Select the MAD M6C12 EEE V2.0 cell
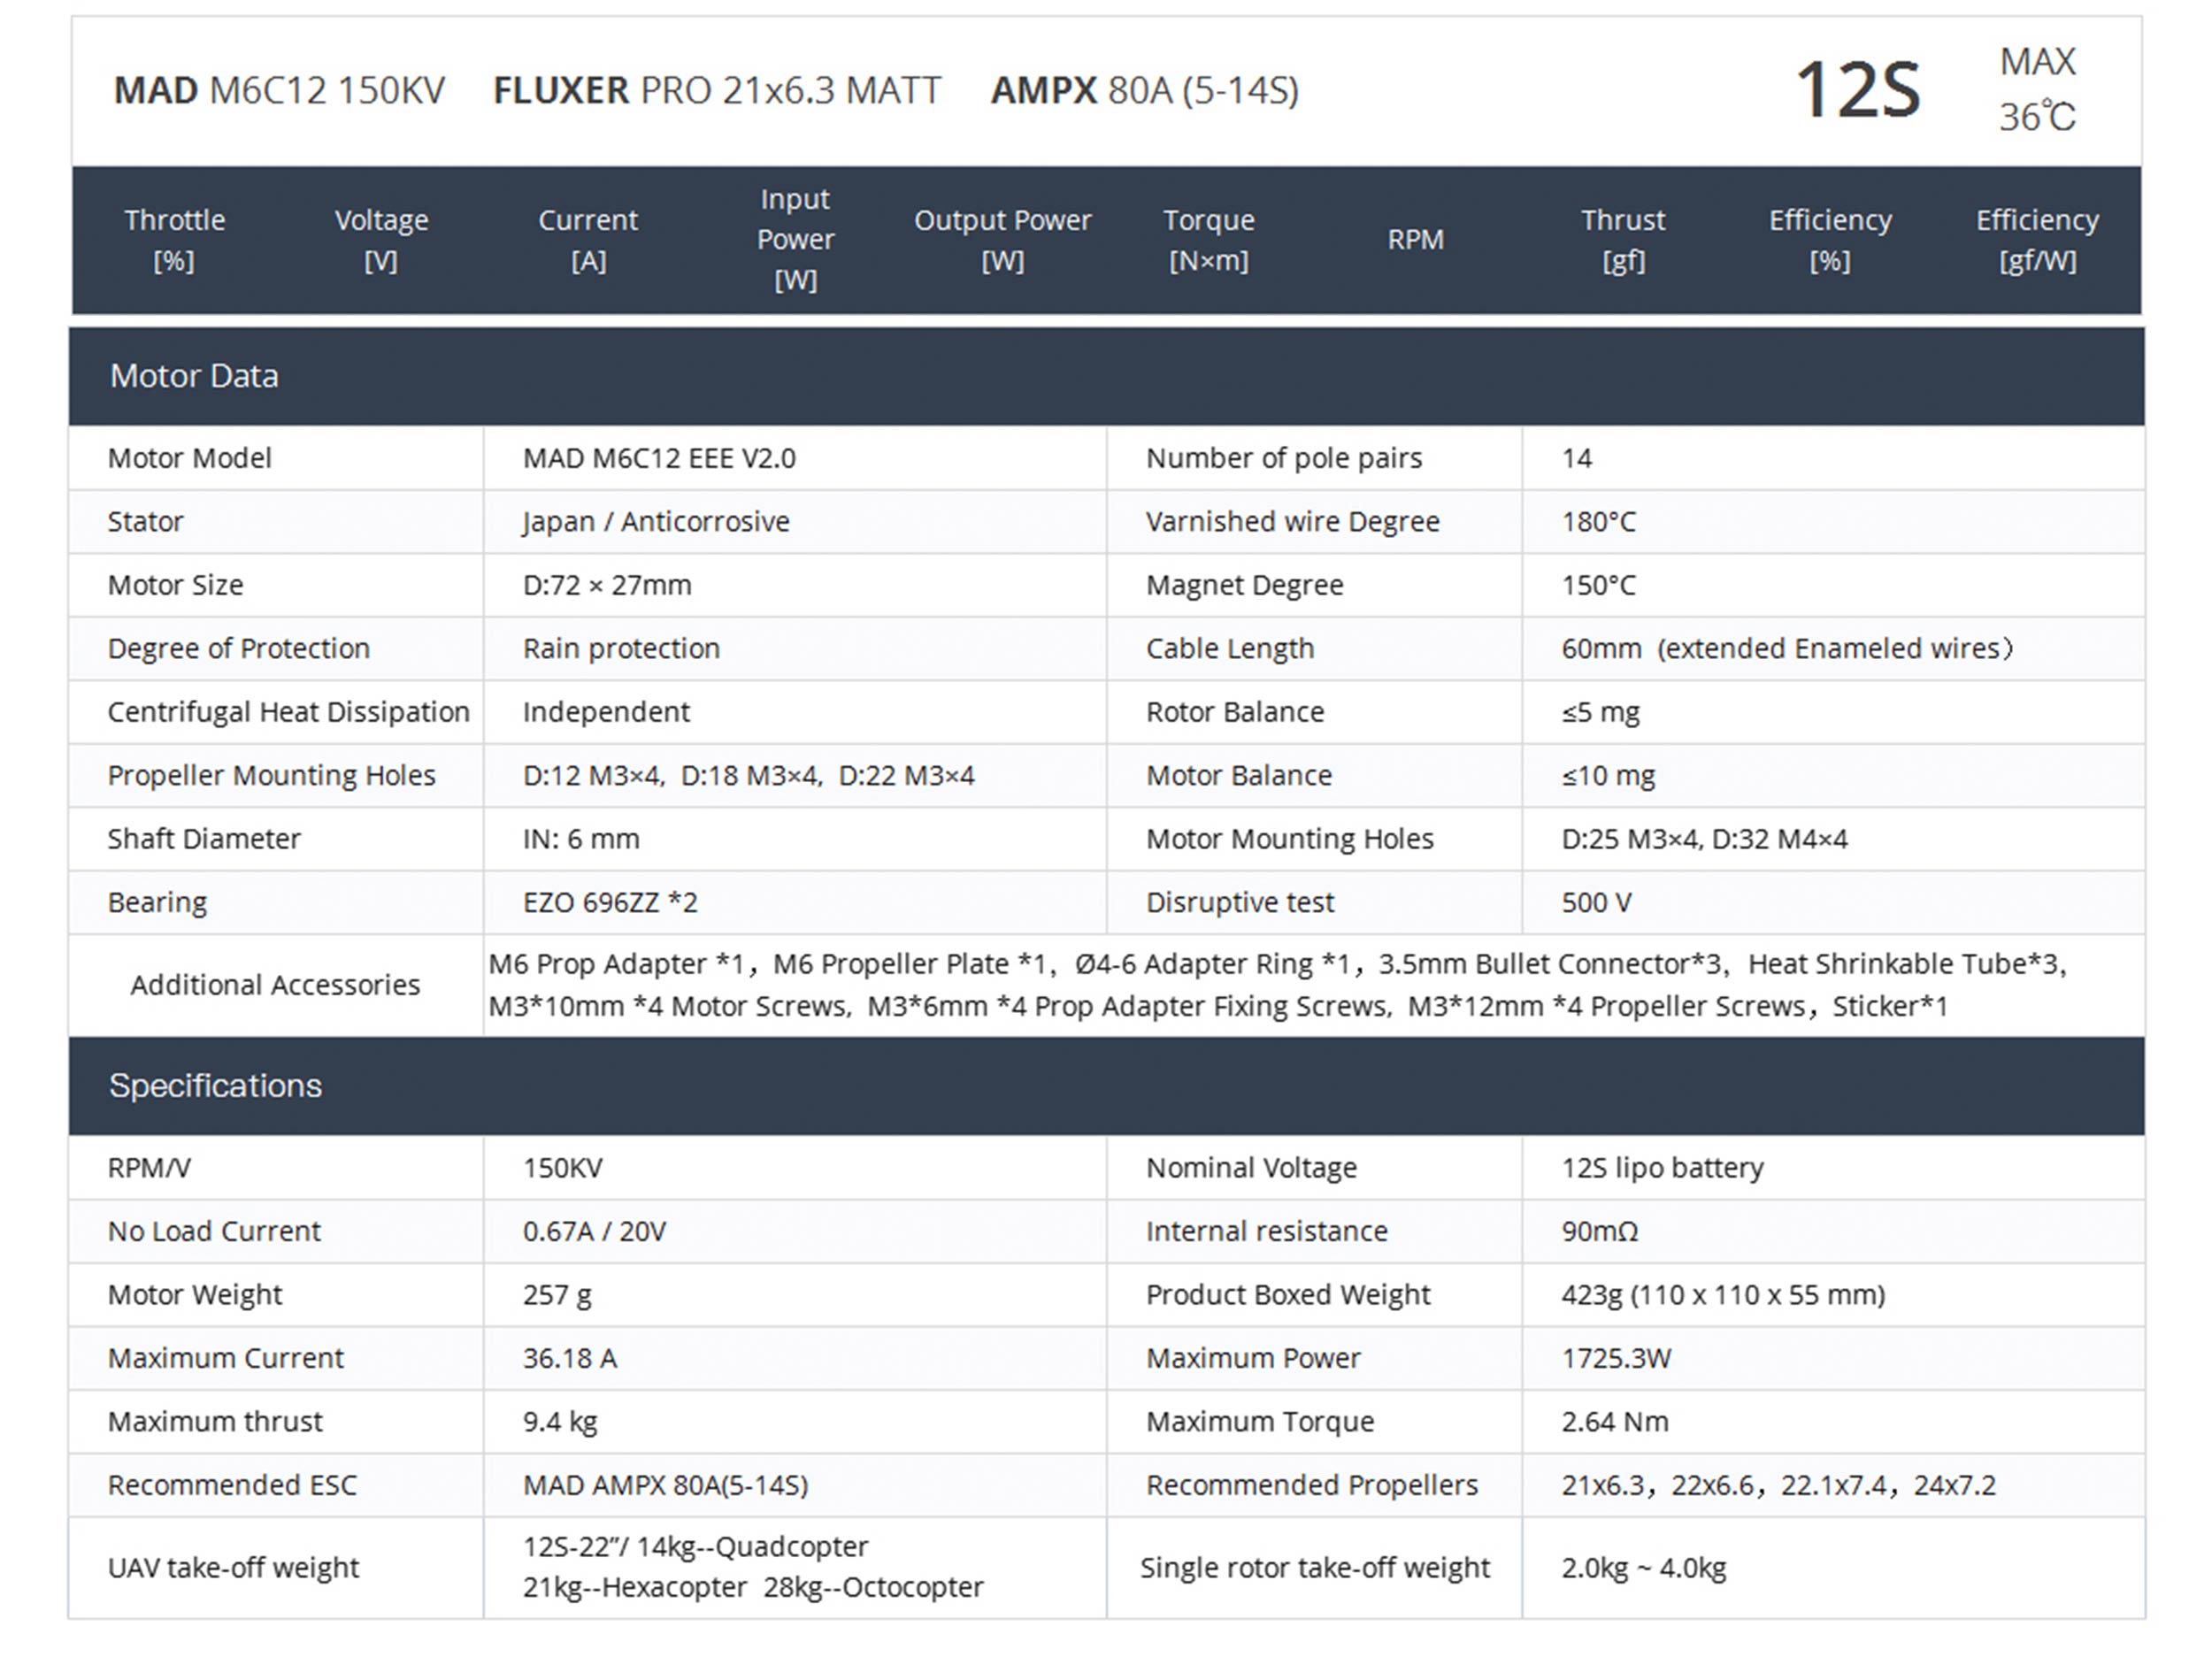2212x1657 pixels. click(659, 458)
